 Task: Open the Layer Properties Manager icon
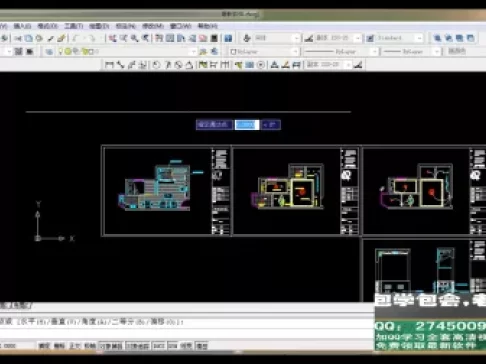click(49, 52)
